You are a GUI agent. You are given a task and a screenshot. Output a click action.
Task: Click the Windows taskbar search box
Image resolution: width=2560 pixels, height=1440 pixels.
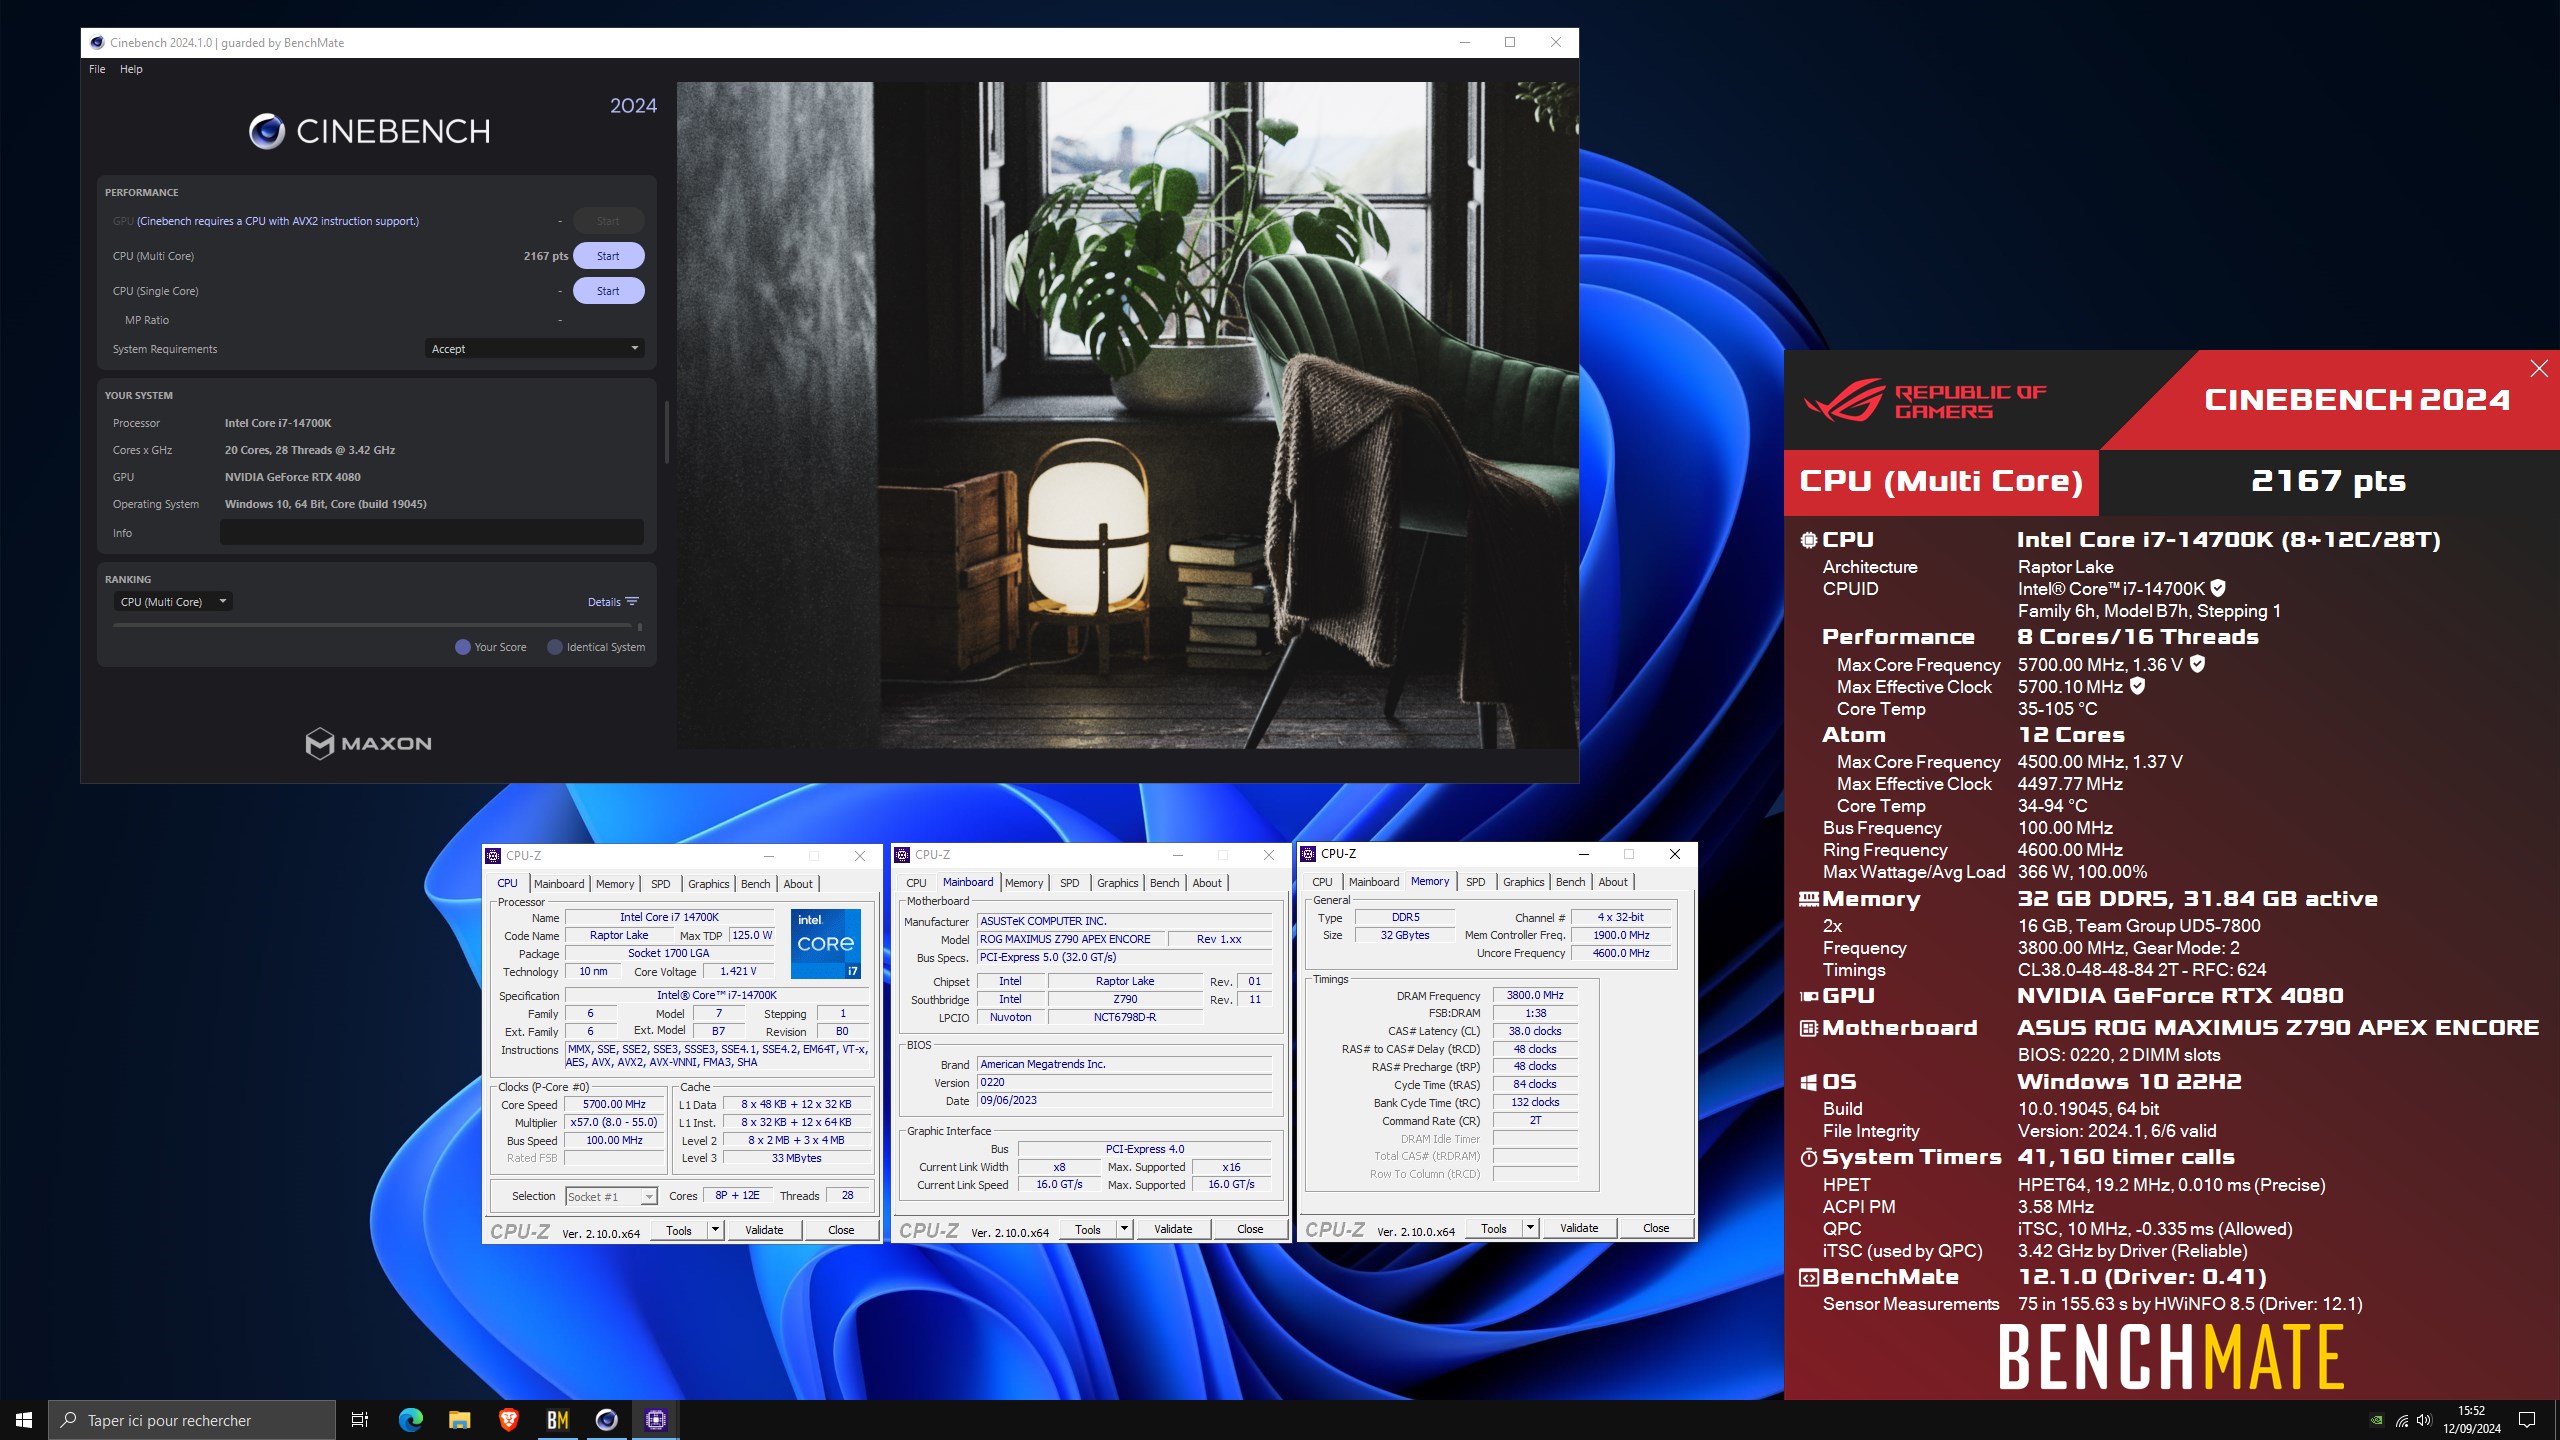click(192, 1420)
